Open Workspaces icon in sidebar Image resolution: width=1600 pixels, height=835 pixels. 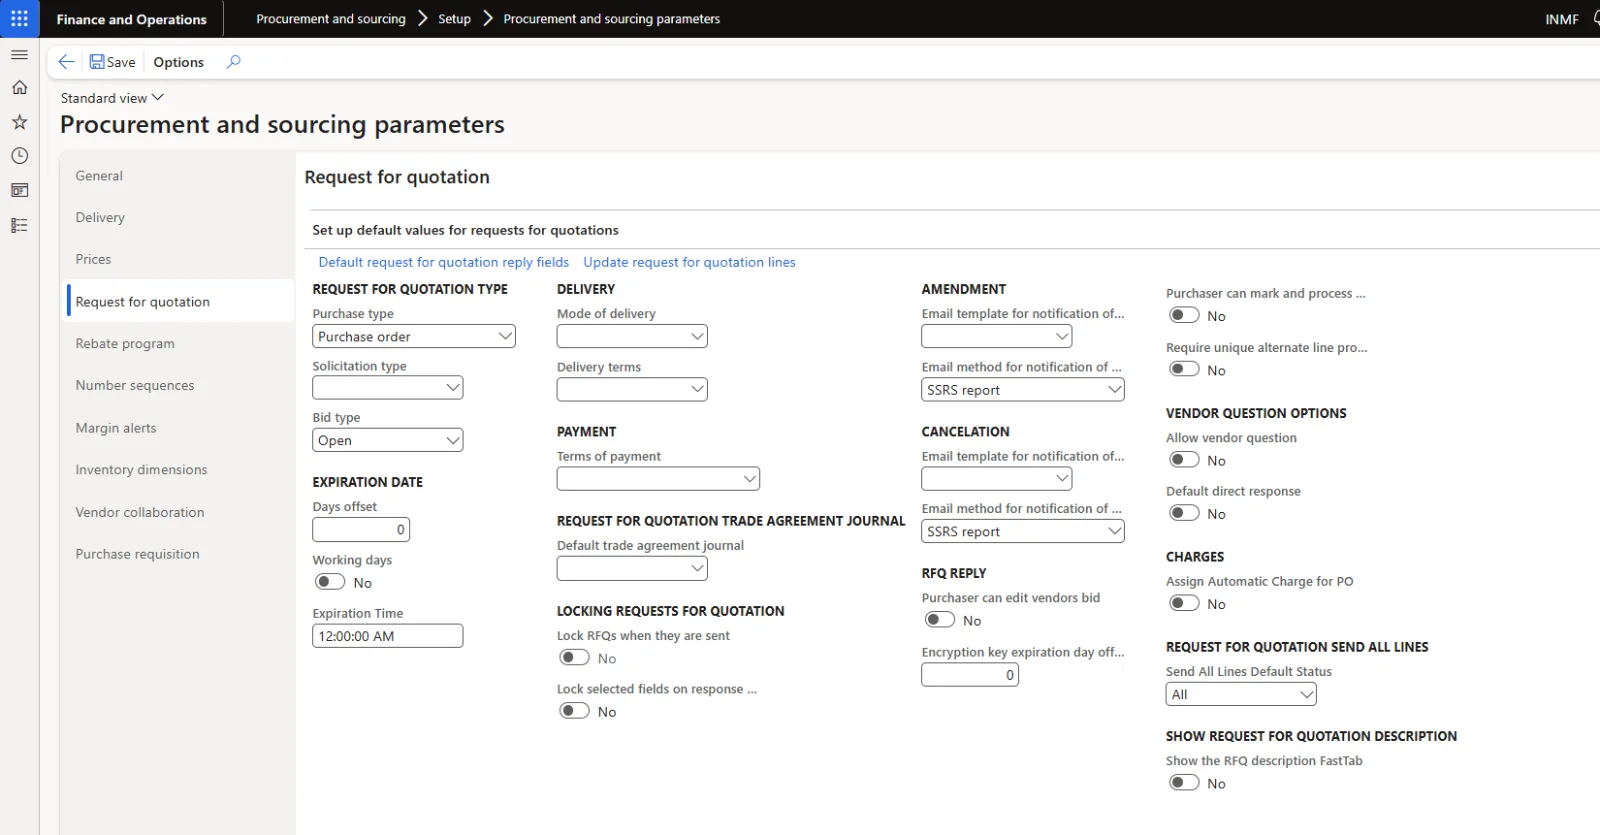19,190
